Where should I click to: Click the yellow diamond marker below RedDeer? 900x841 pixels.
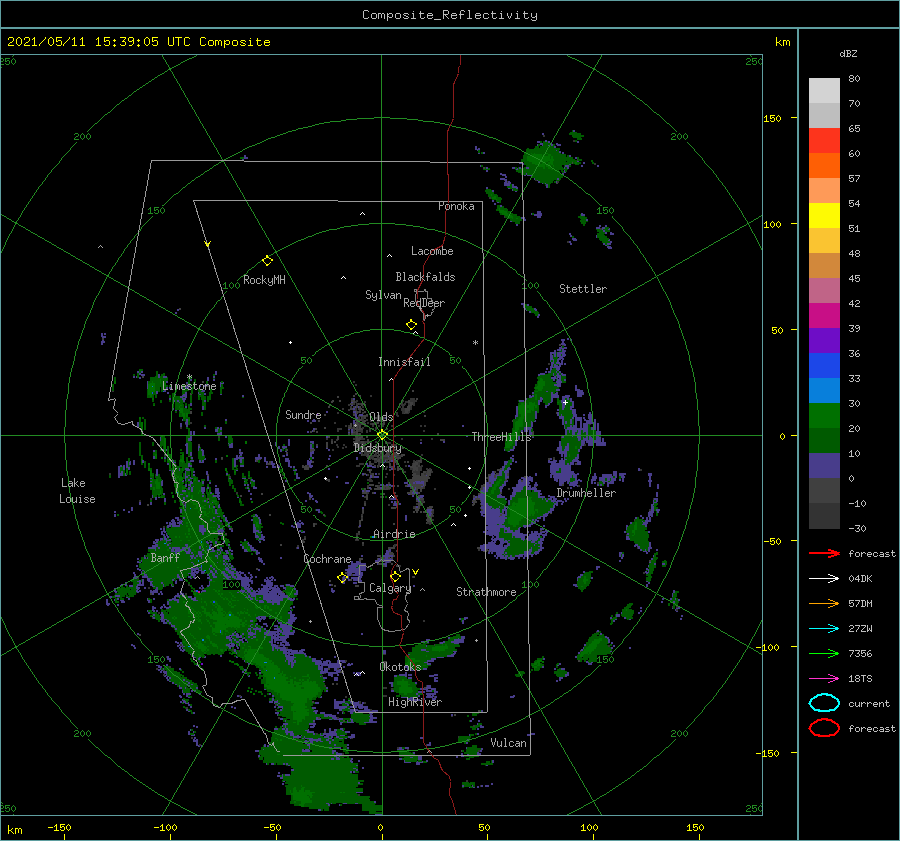point(411,325)
